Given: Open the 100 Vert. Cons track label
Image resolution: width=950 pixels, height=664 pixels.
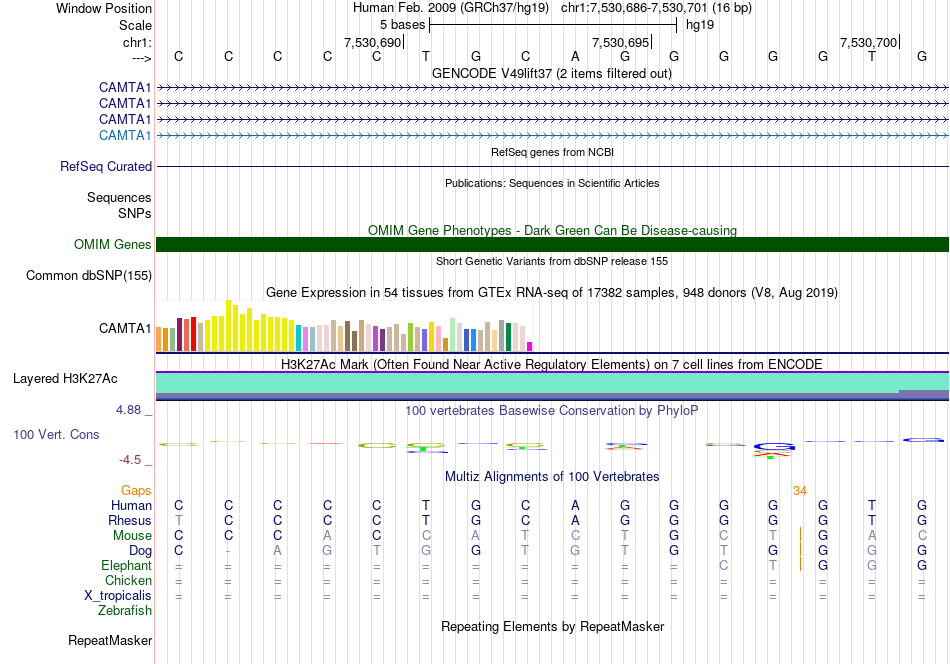Looking at the screenshot, I should pyautogui.click(x=56, y=434).
